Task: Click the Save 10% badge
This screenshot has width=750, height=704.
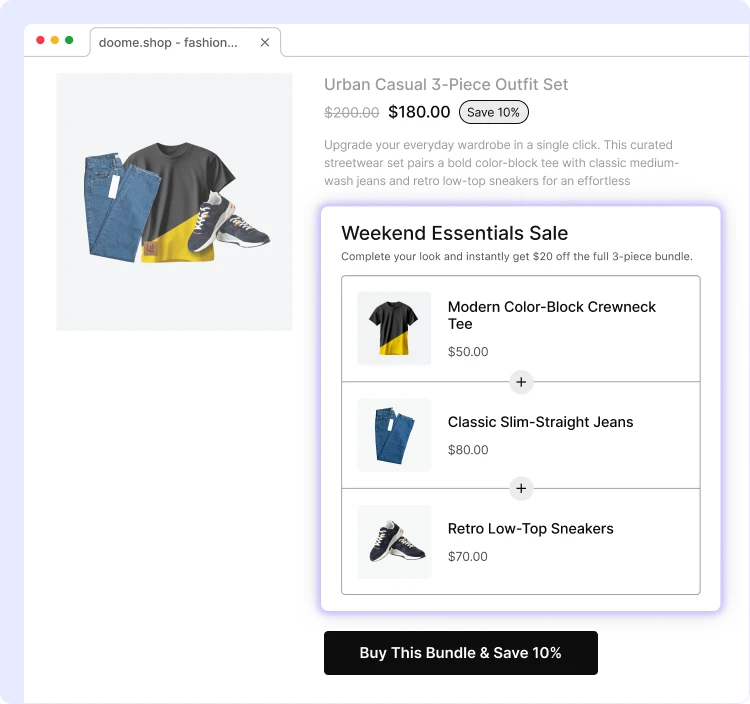Action: (x=493, y=112)
